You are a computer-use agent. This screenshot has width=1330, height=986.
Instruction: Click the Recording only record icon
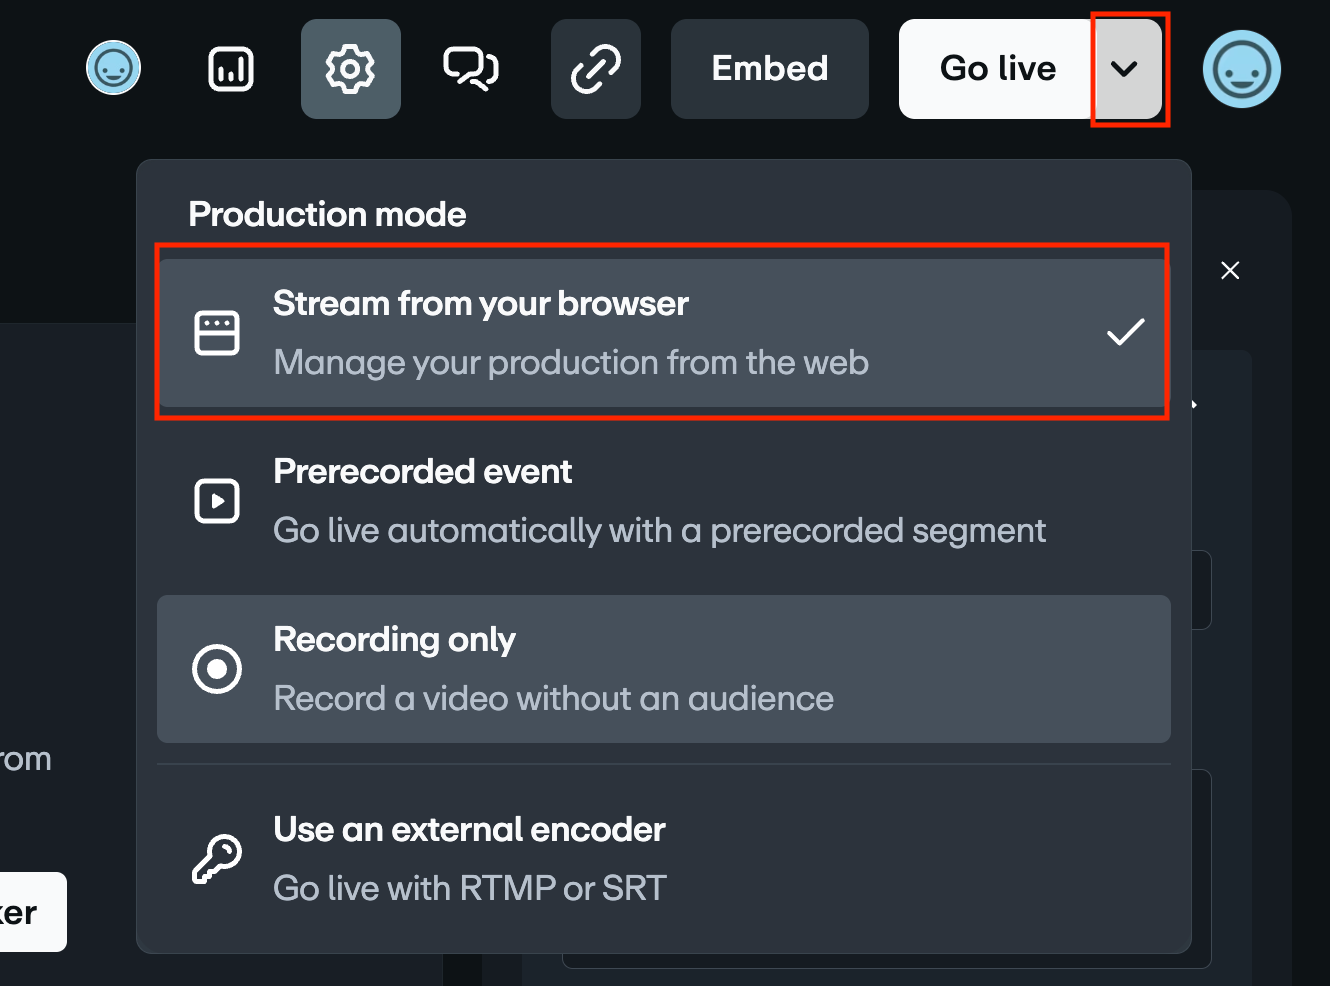[216, 669]
